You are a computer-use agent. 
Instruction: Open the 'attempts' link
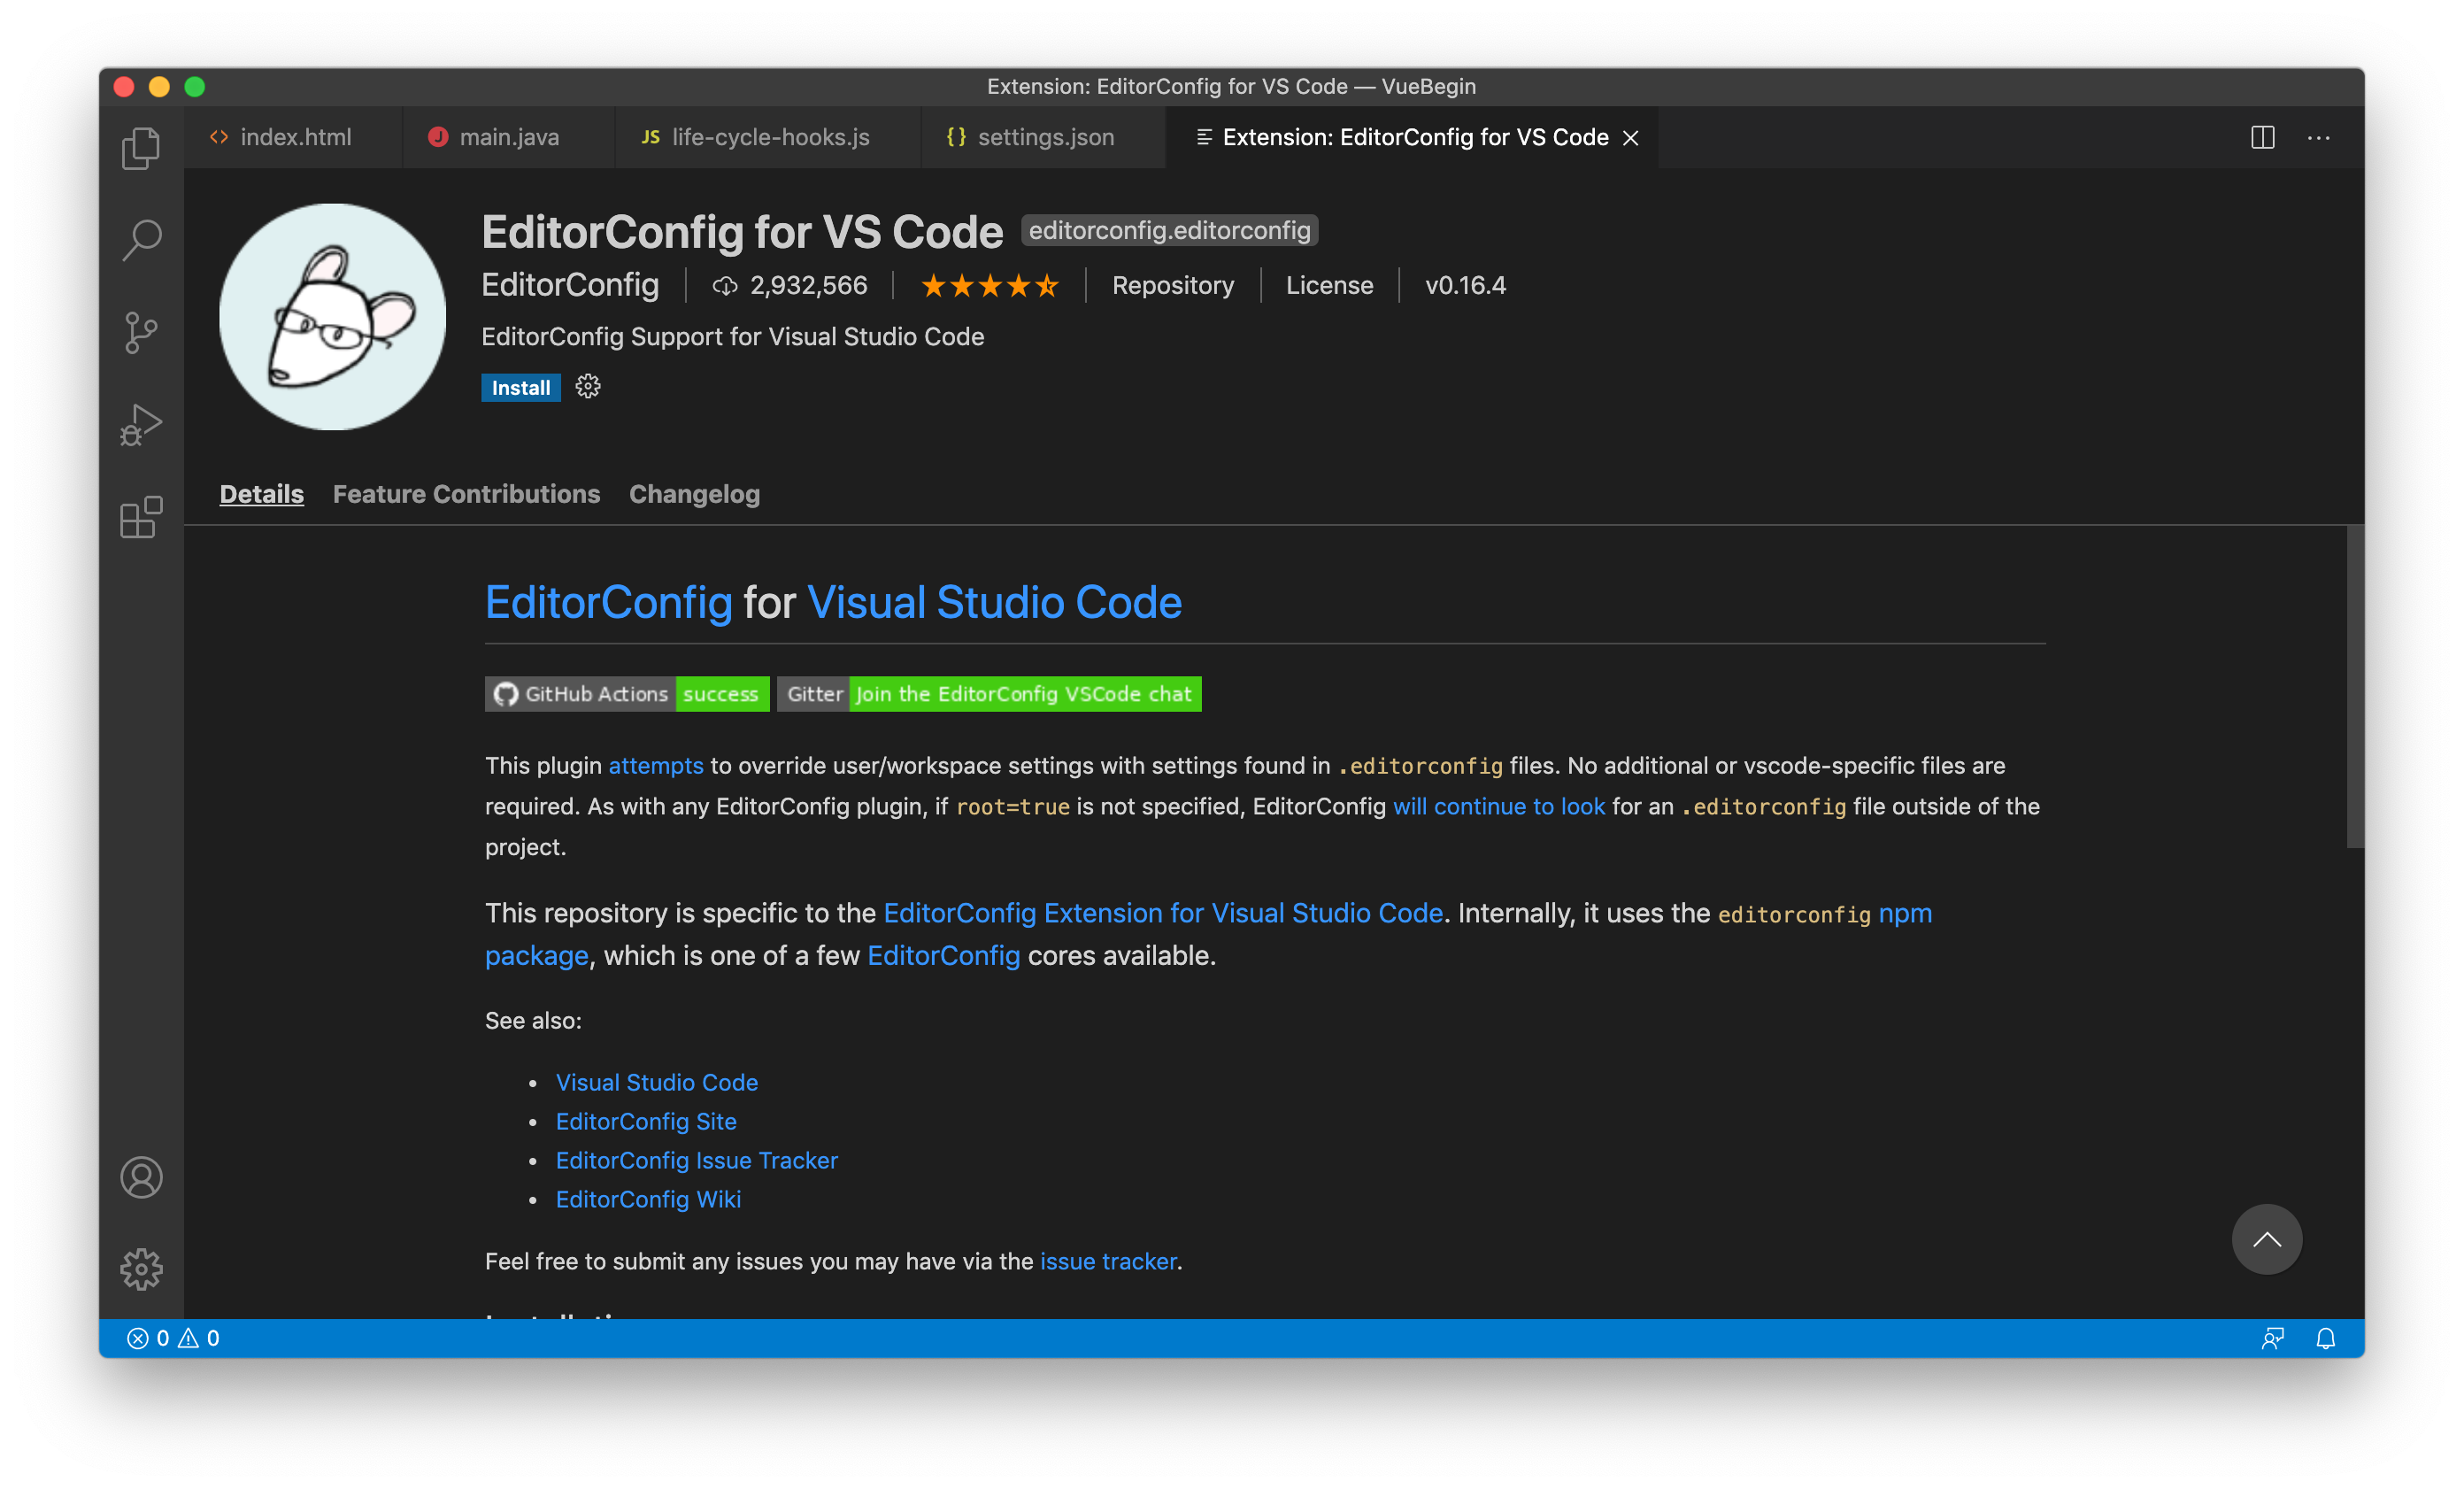(656, 765)
